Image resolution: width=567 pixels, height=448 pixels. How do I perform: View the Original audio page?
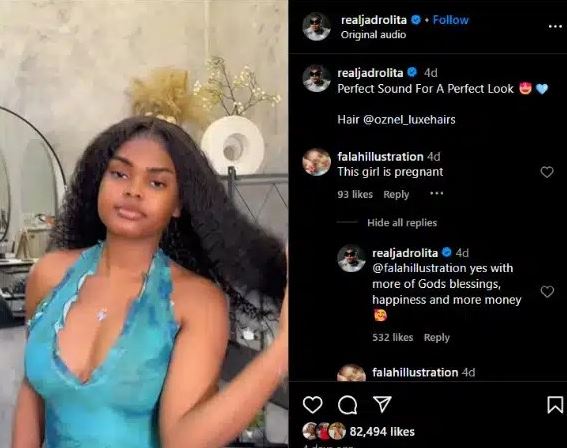point(373,35)
